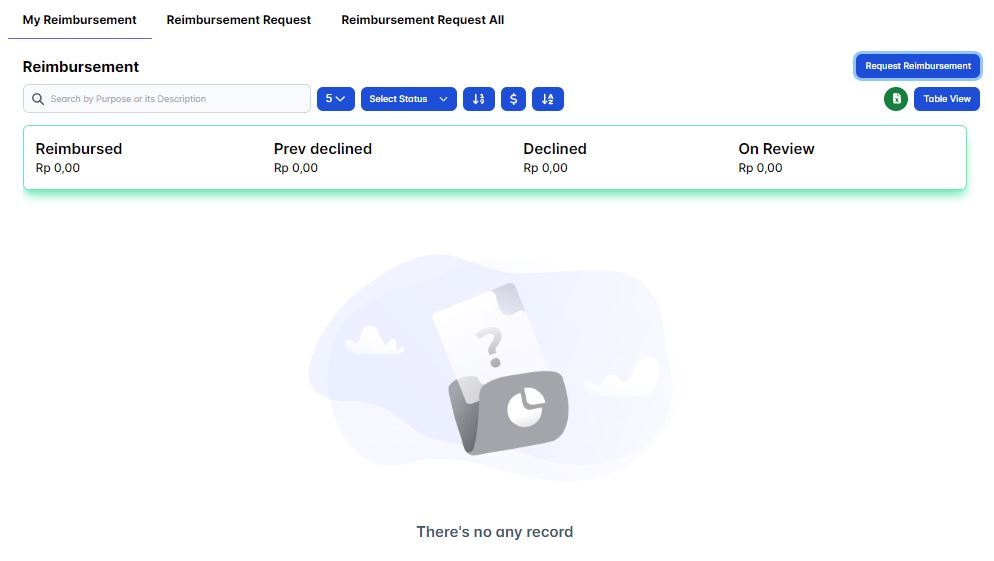Viewport: 994px width, 561px height.
Task: Switch to My Reimbursement tab
Action: point(80,20)
